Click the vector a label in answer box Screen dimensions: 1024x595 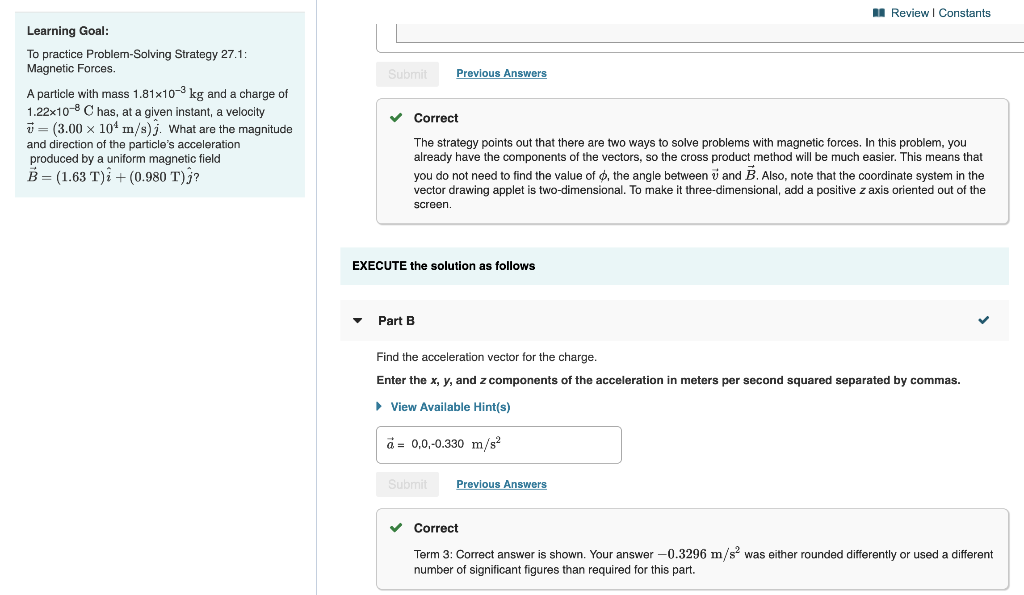[x=388, y=443]
